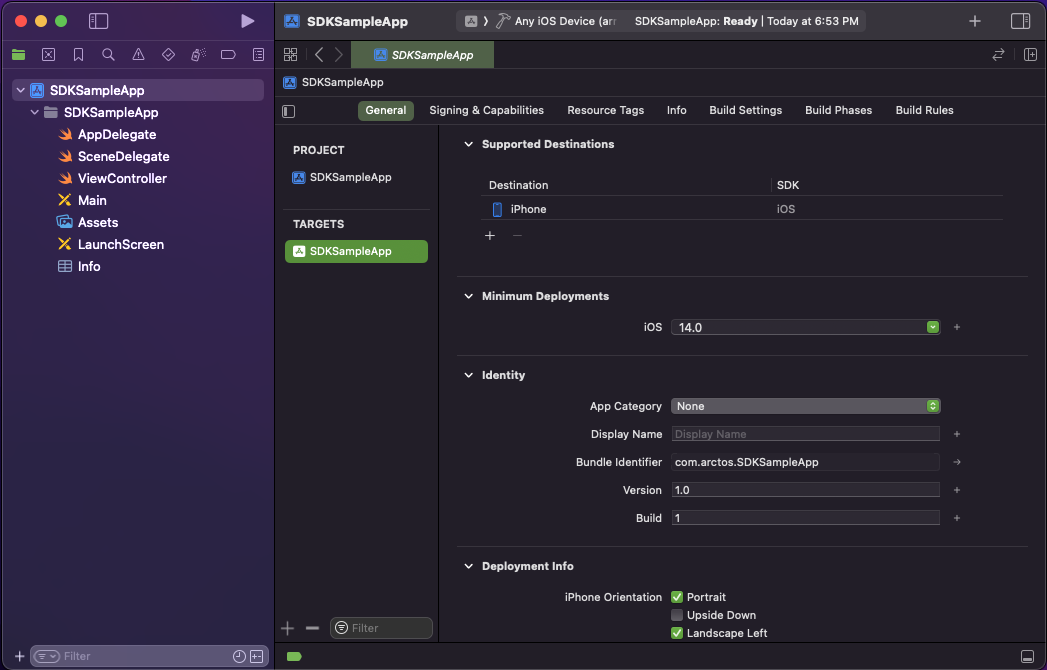Image resolution: width=1047 pixels, height=670 pixels.
Task: Click the add editor split icon
Action: [1030, 55]
